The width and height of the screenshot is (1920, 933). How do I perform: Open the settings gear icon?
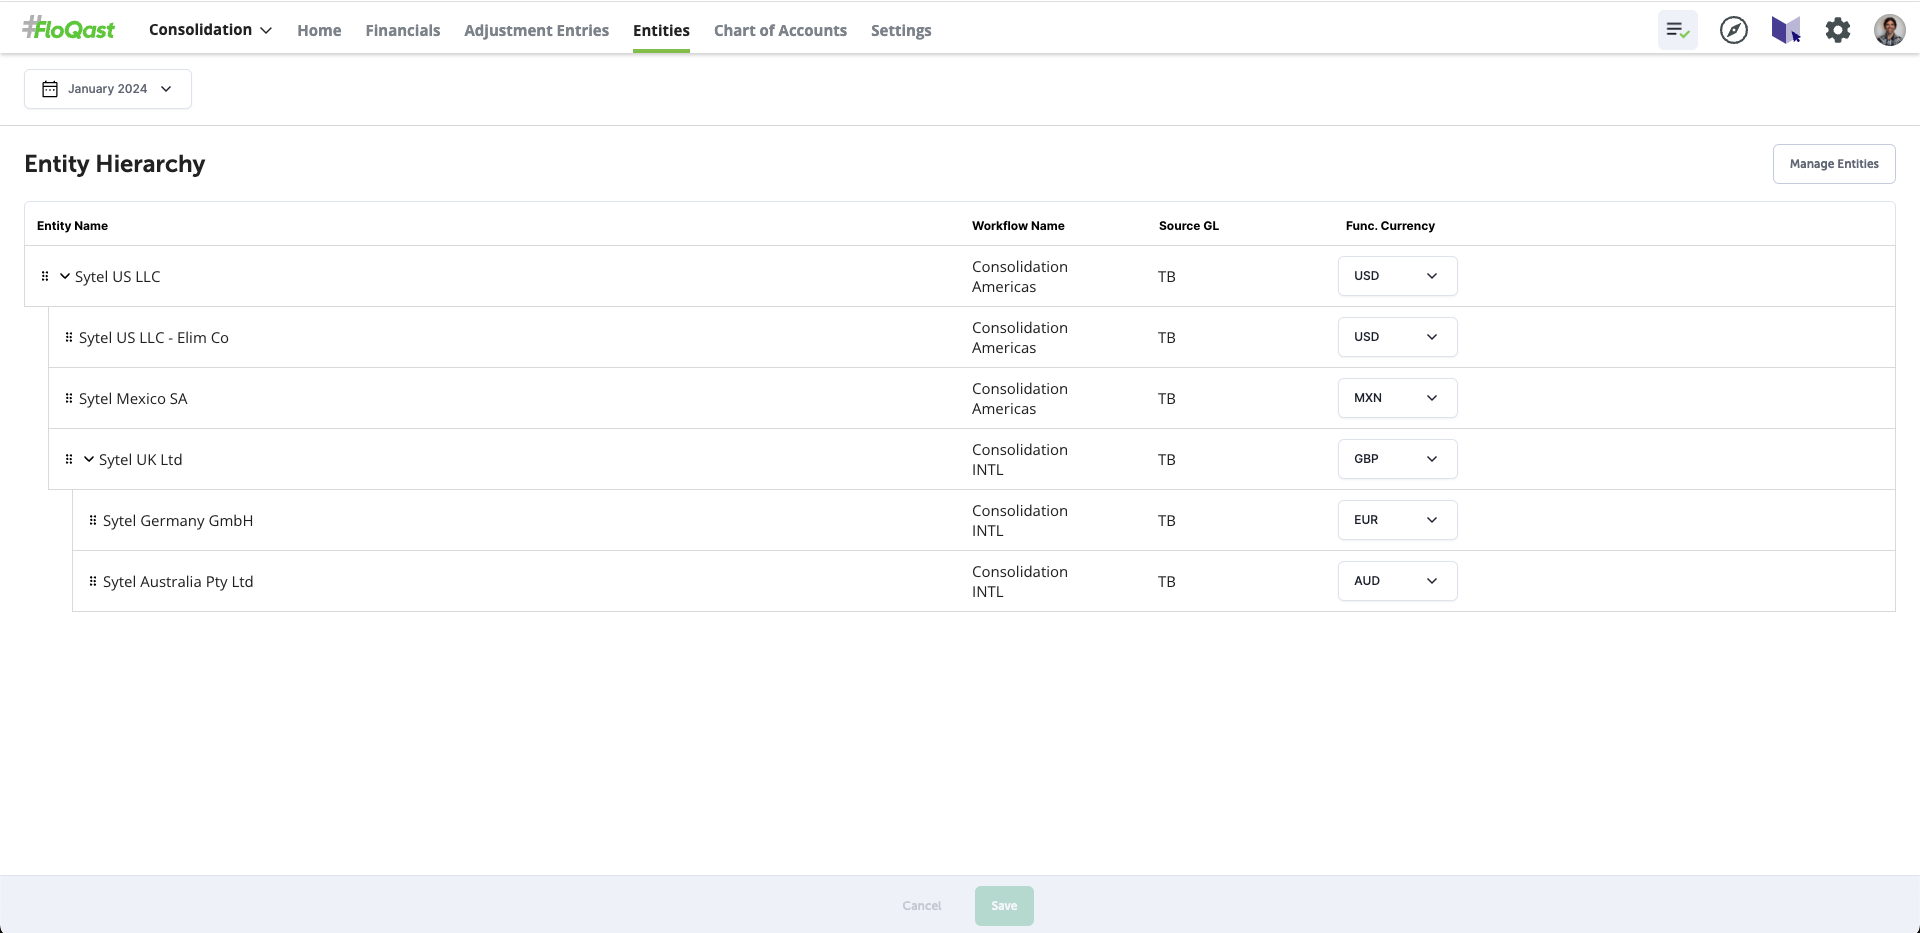[1838, 30]
